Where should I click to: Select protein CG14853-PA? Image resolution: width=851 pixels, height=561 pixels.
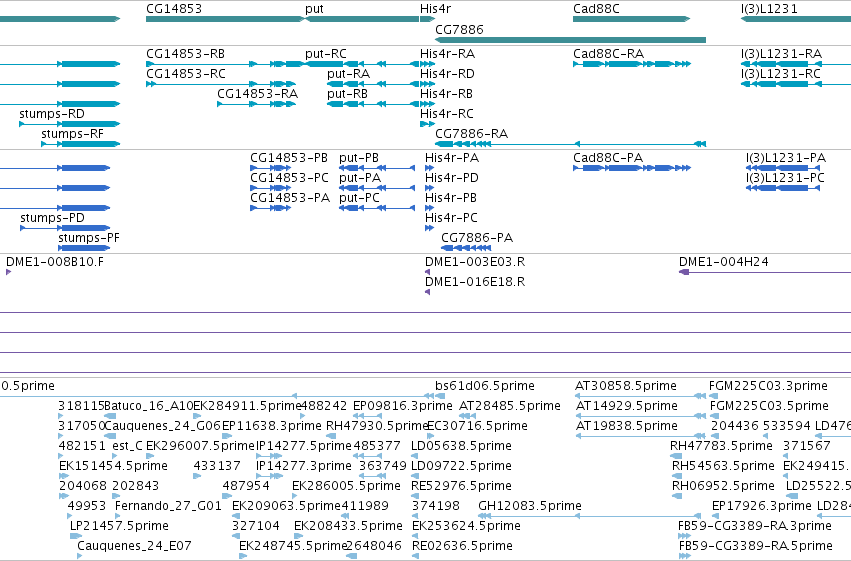coord(270,208)
